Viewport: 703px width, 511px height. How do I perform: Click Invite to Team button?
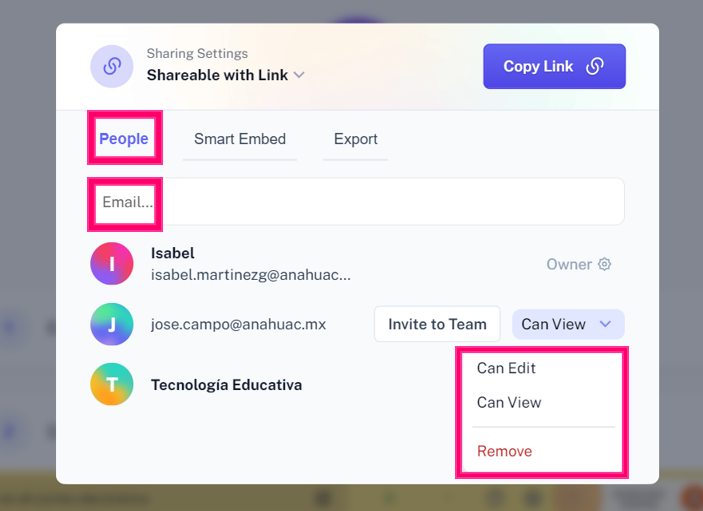coord(437,324)
